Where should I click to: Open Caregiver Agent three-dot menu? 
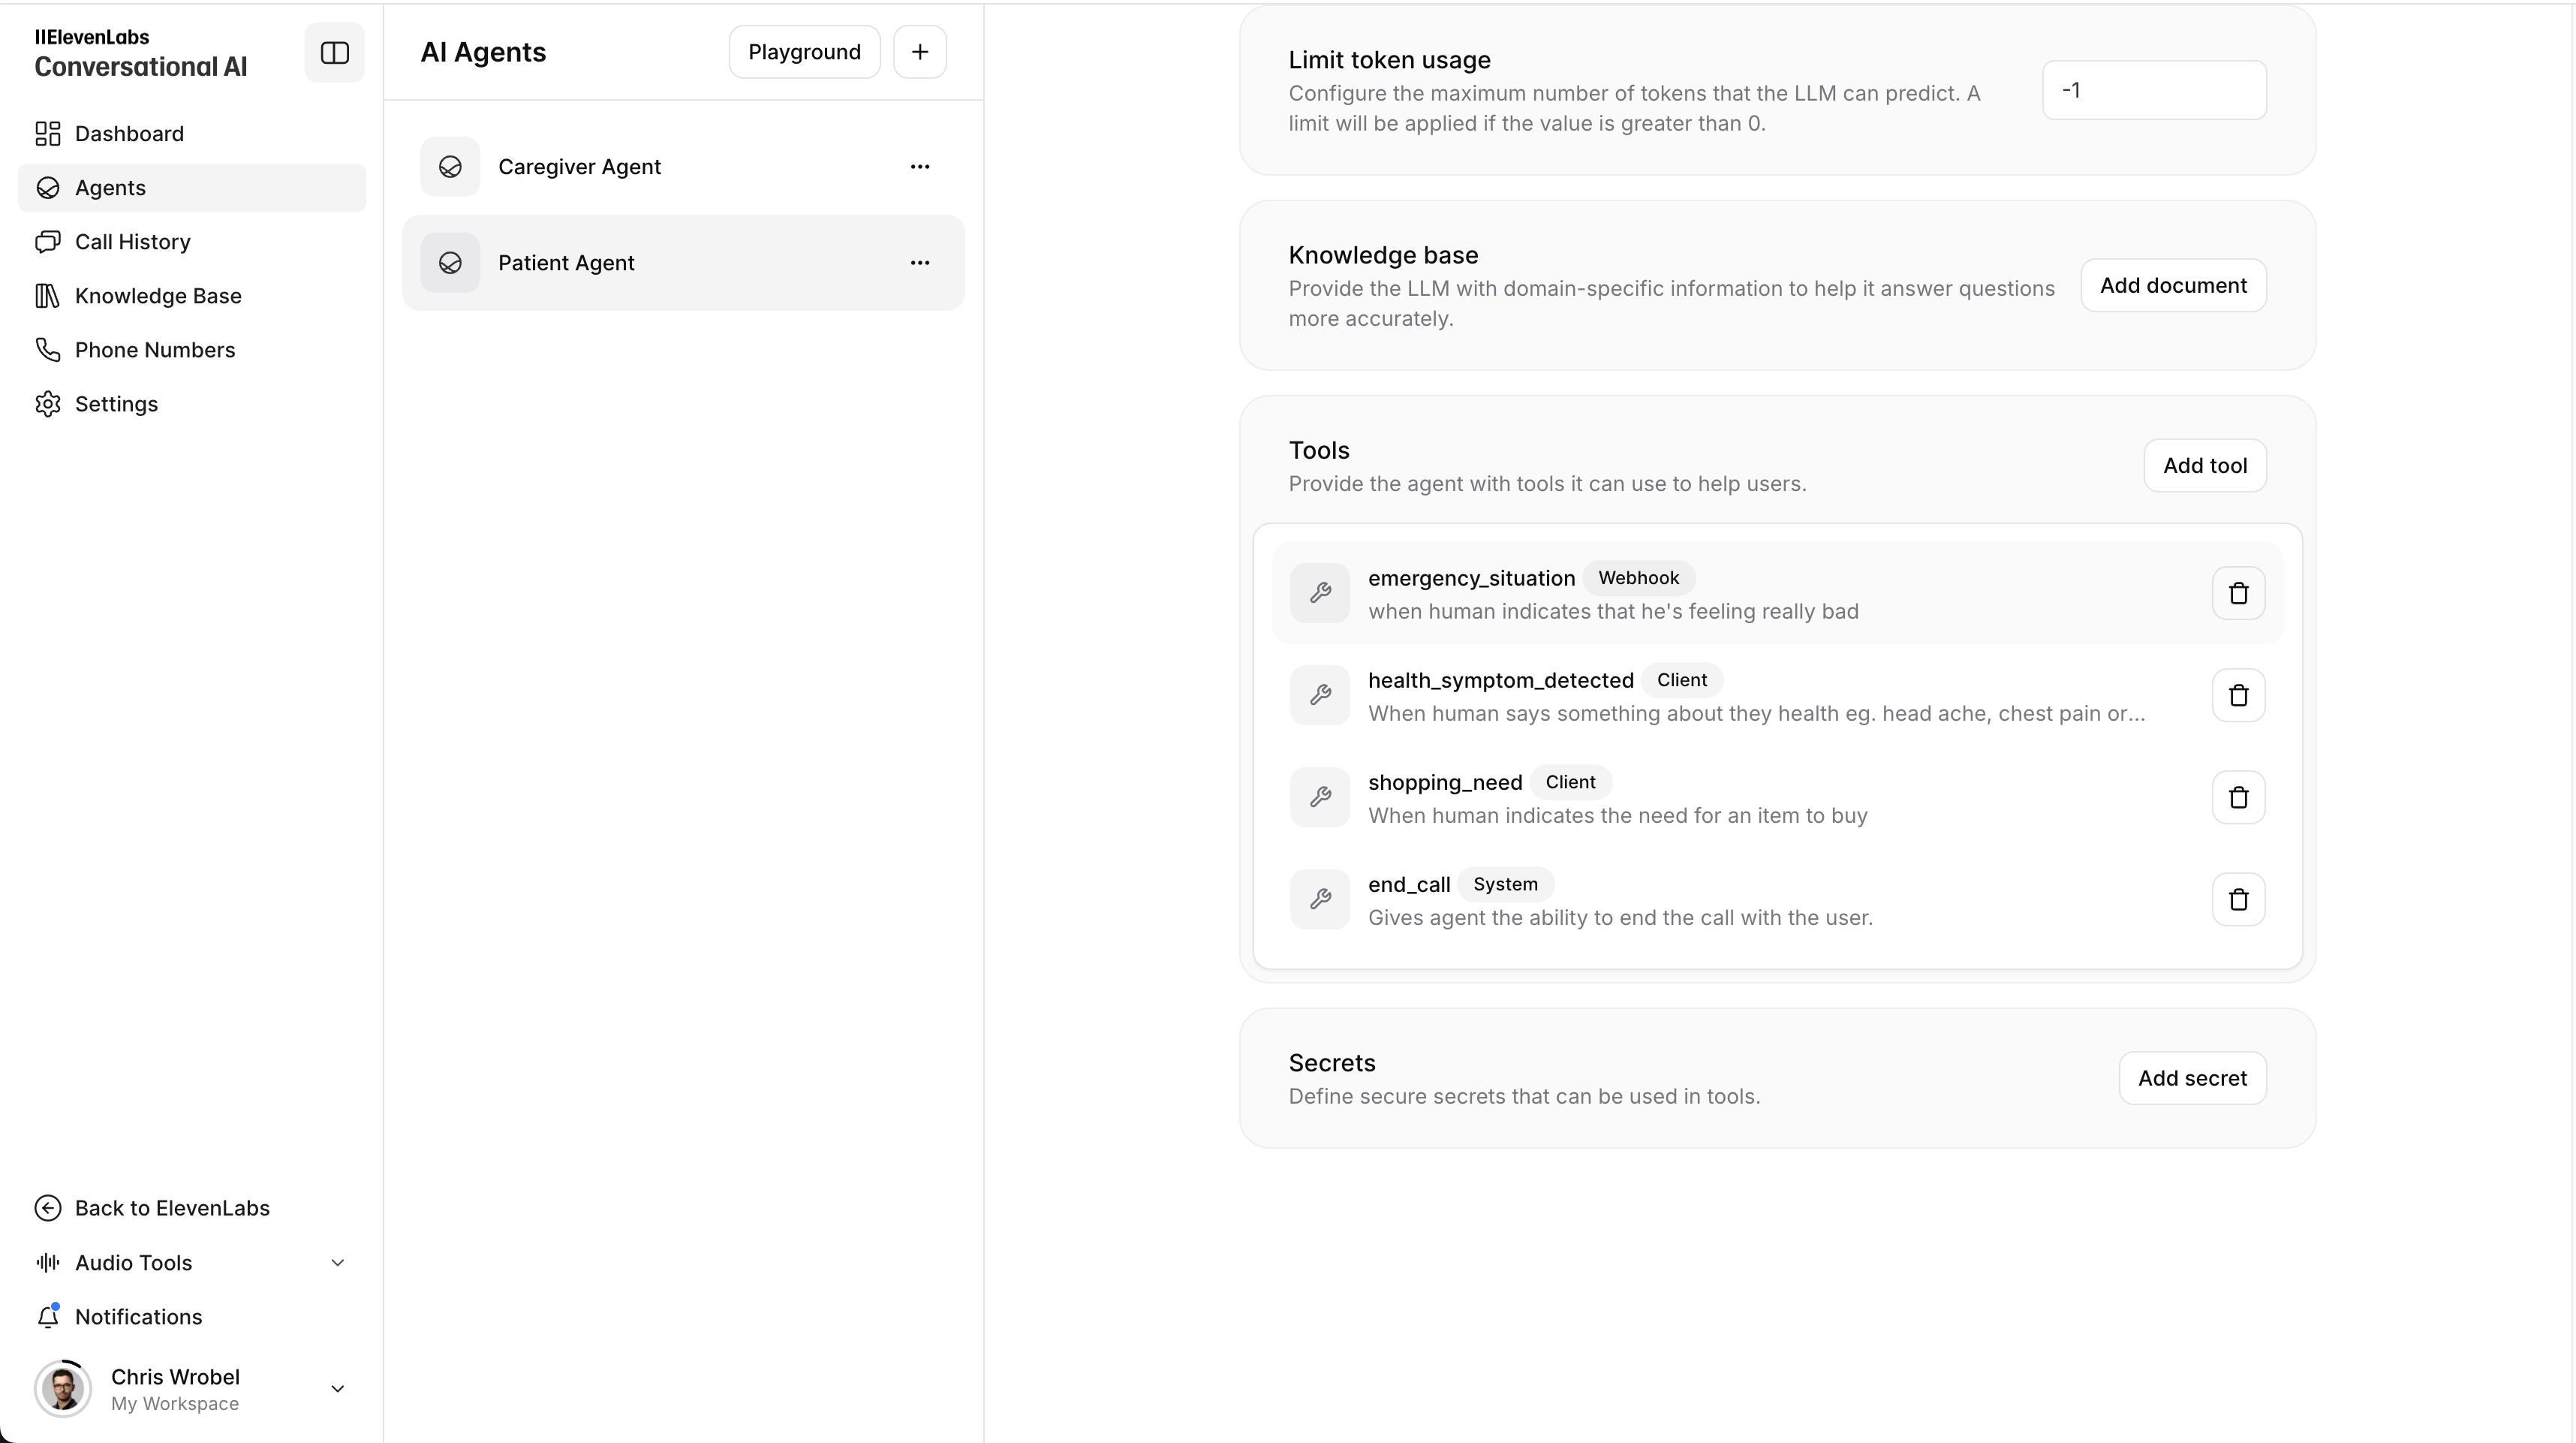pos(919,167)
